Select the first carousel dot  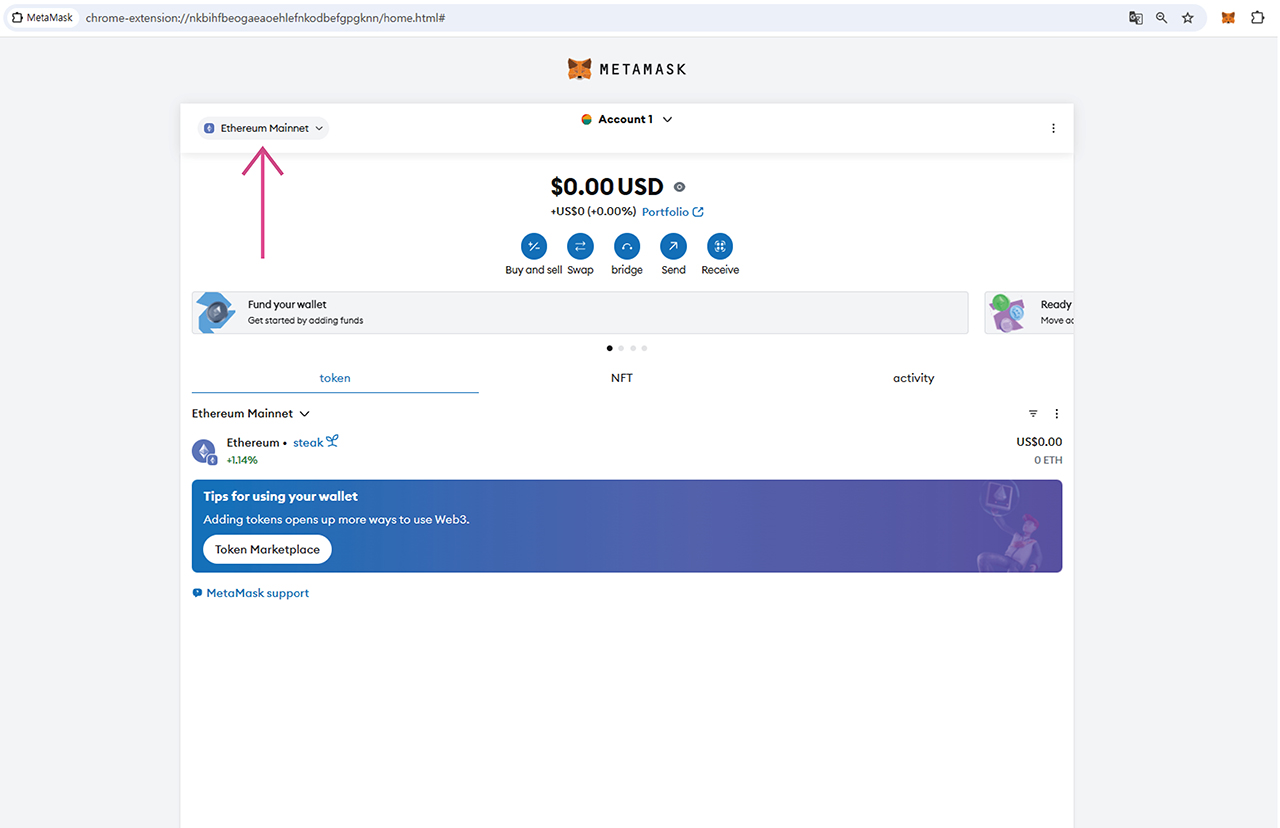click(610, 348)
